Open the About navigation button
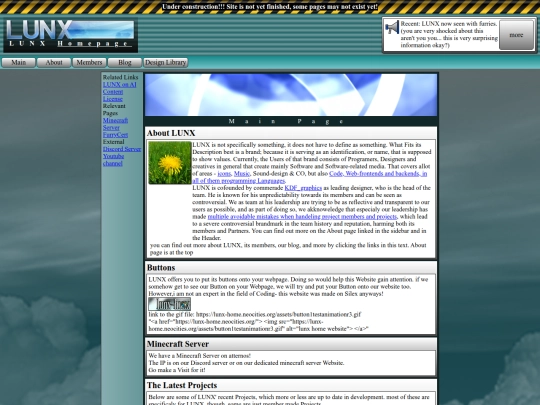 tap(54, 62)
